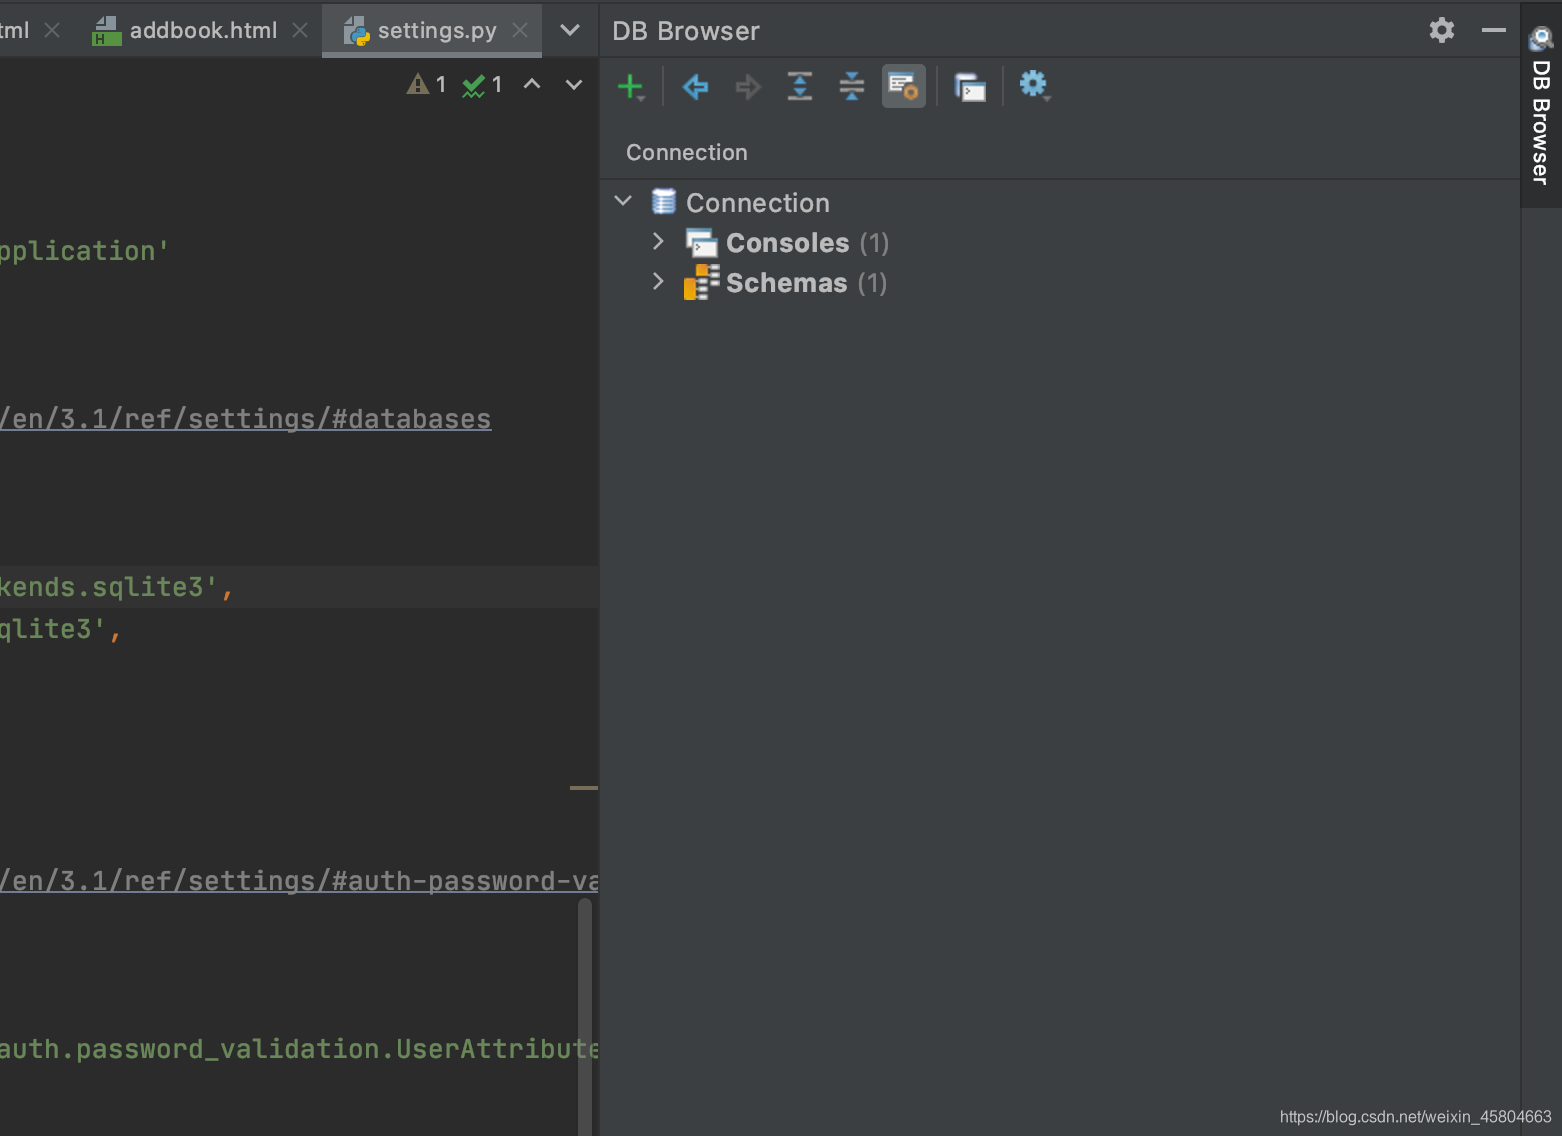Hide the DB Browser panel with minimize dash

(1494, 30)
